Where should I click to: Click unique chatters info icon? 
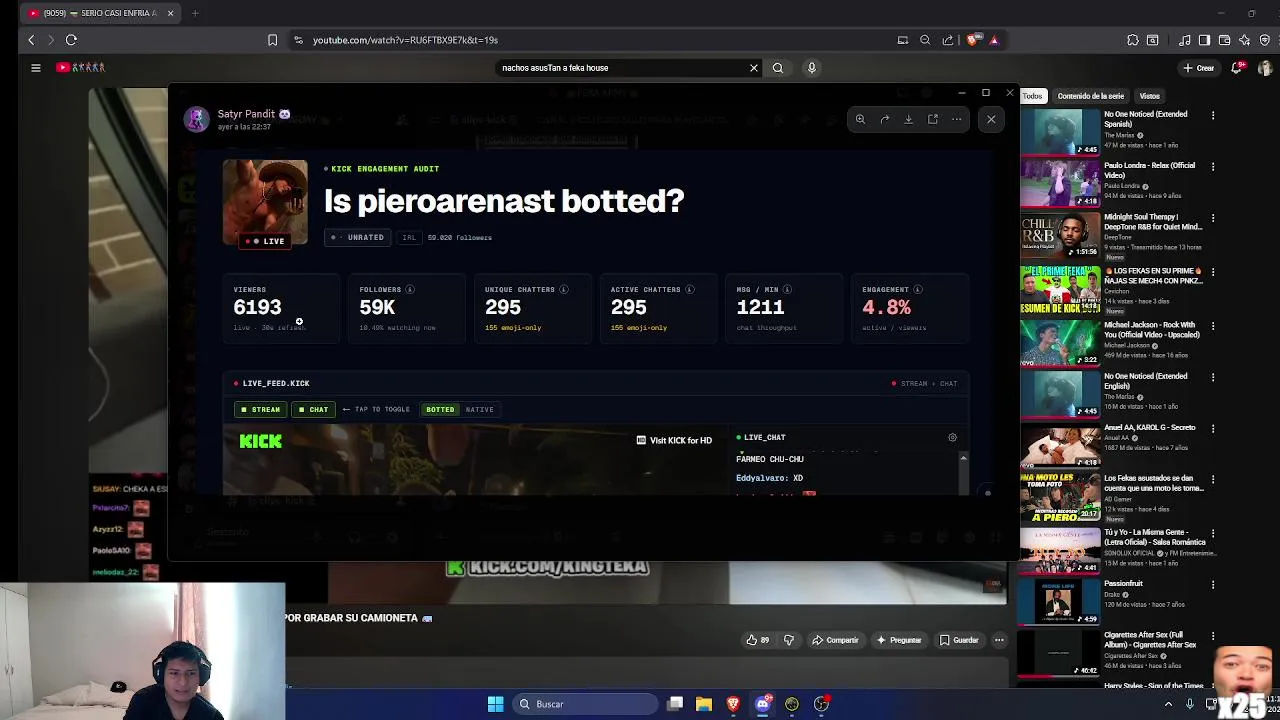[x=564, y=290]
